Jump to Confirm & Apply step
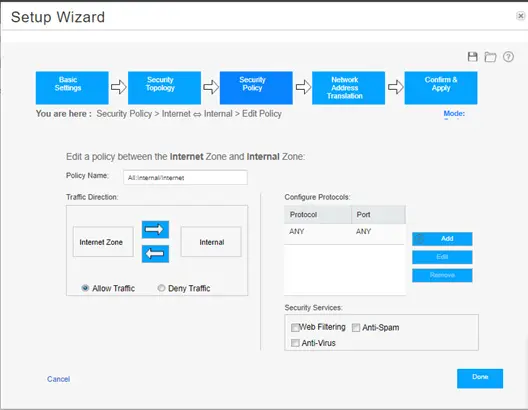 pos(441,88)
